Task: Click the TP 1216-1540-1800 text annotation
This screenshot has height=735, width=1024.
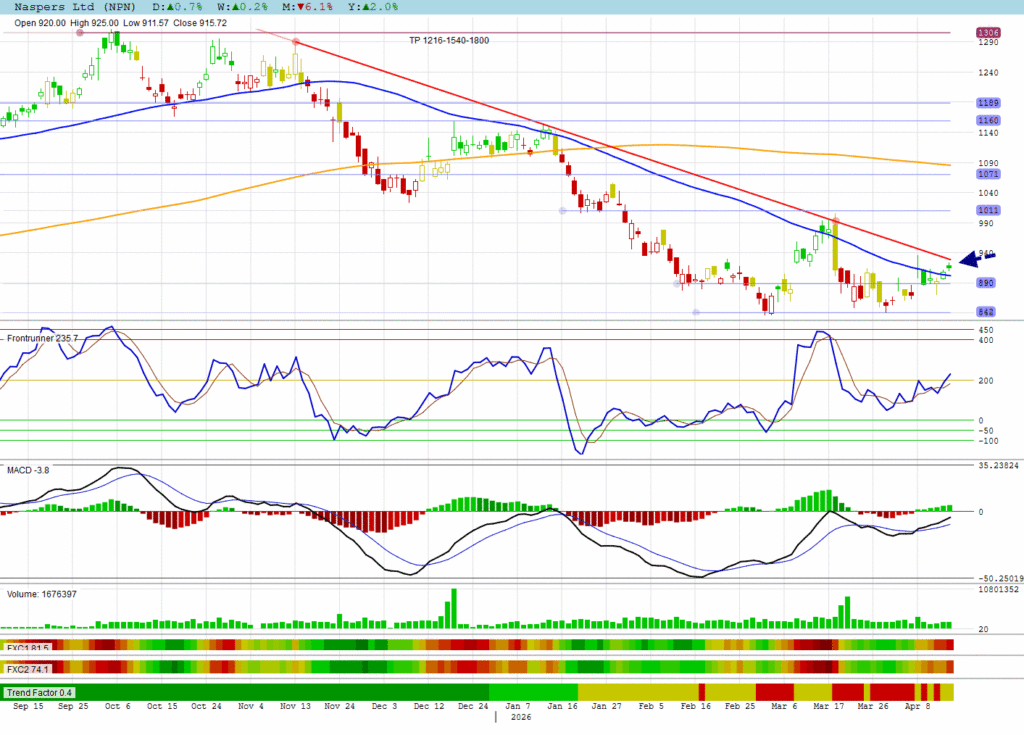Action: point(448,40)
